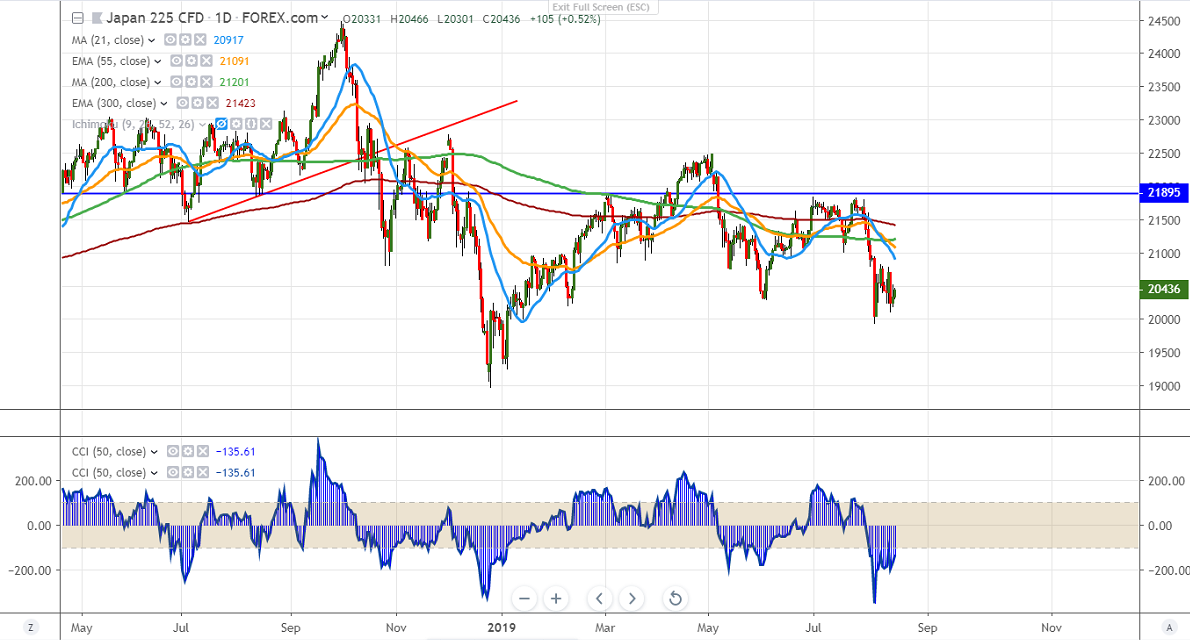Expand the second CCI (50, close) dropdown chevron

pyautogui.click(x=154, y=473)
